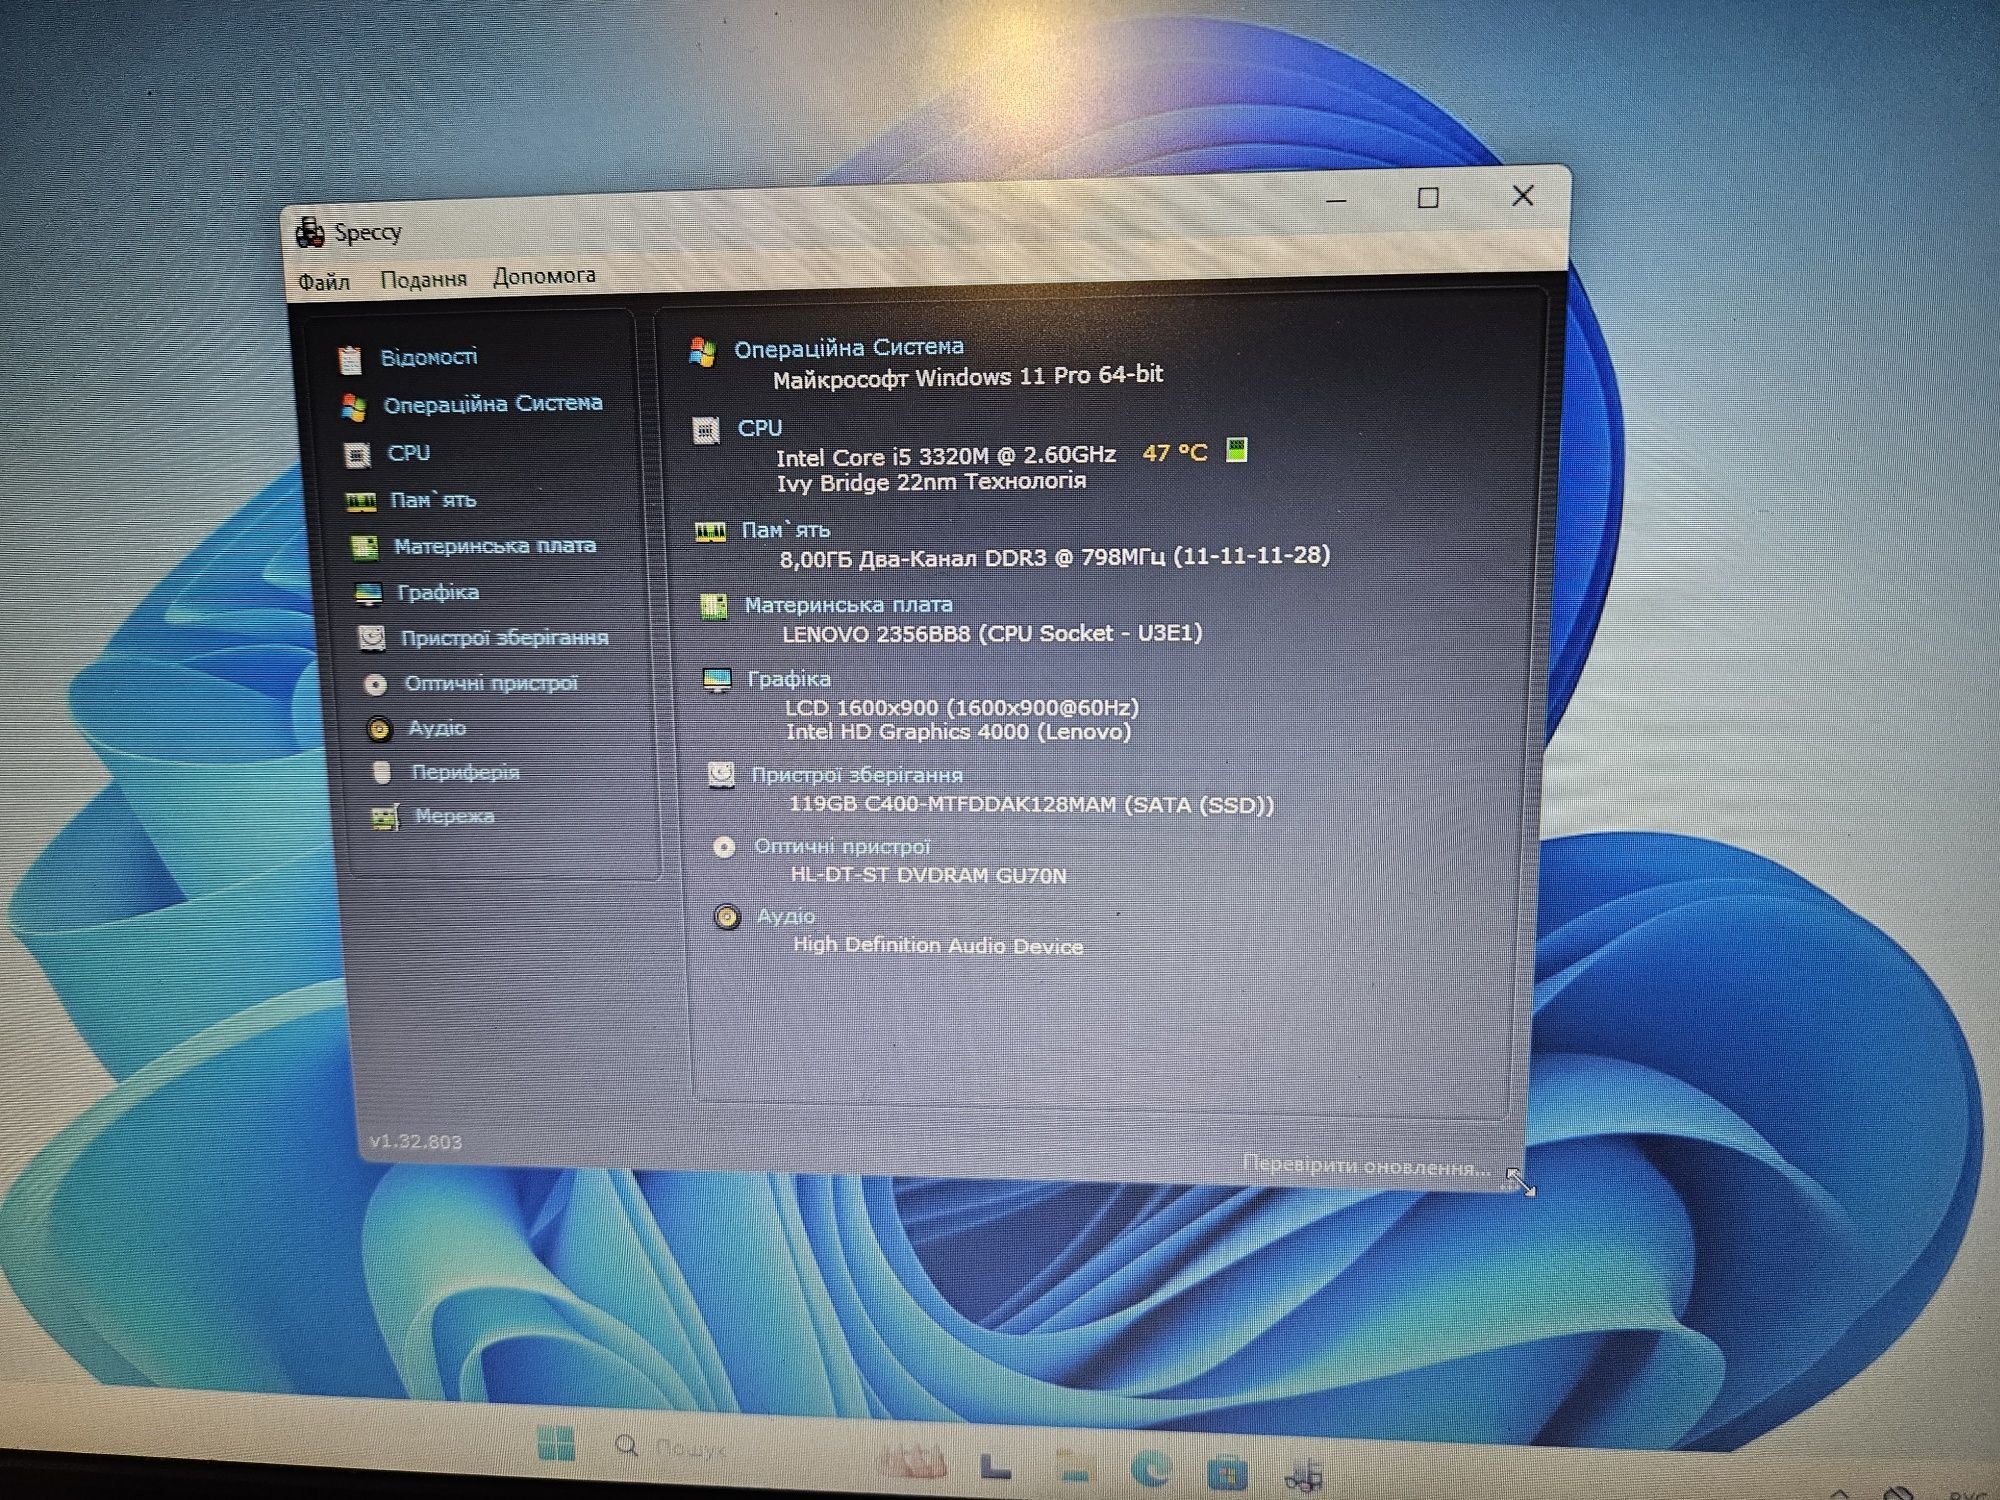This screenshot has width=2000, height=1500.
Task: Click the green CPU temperature indicator
Action: point(1237,450)
